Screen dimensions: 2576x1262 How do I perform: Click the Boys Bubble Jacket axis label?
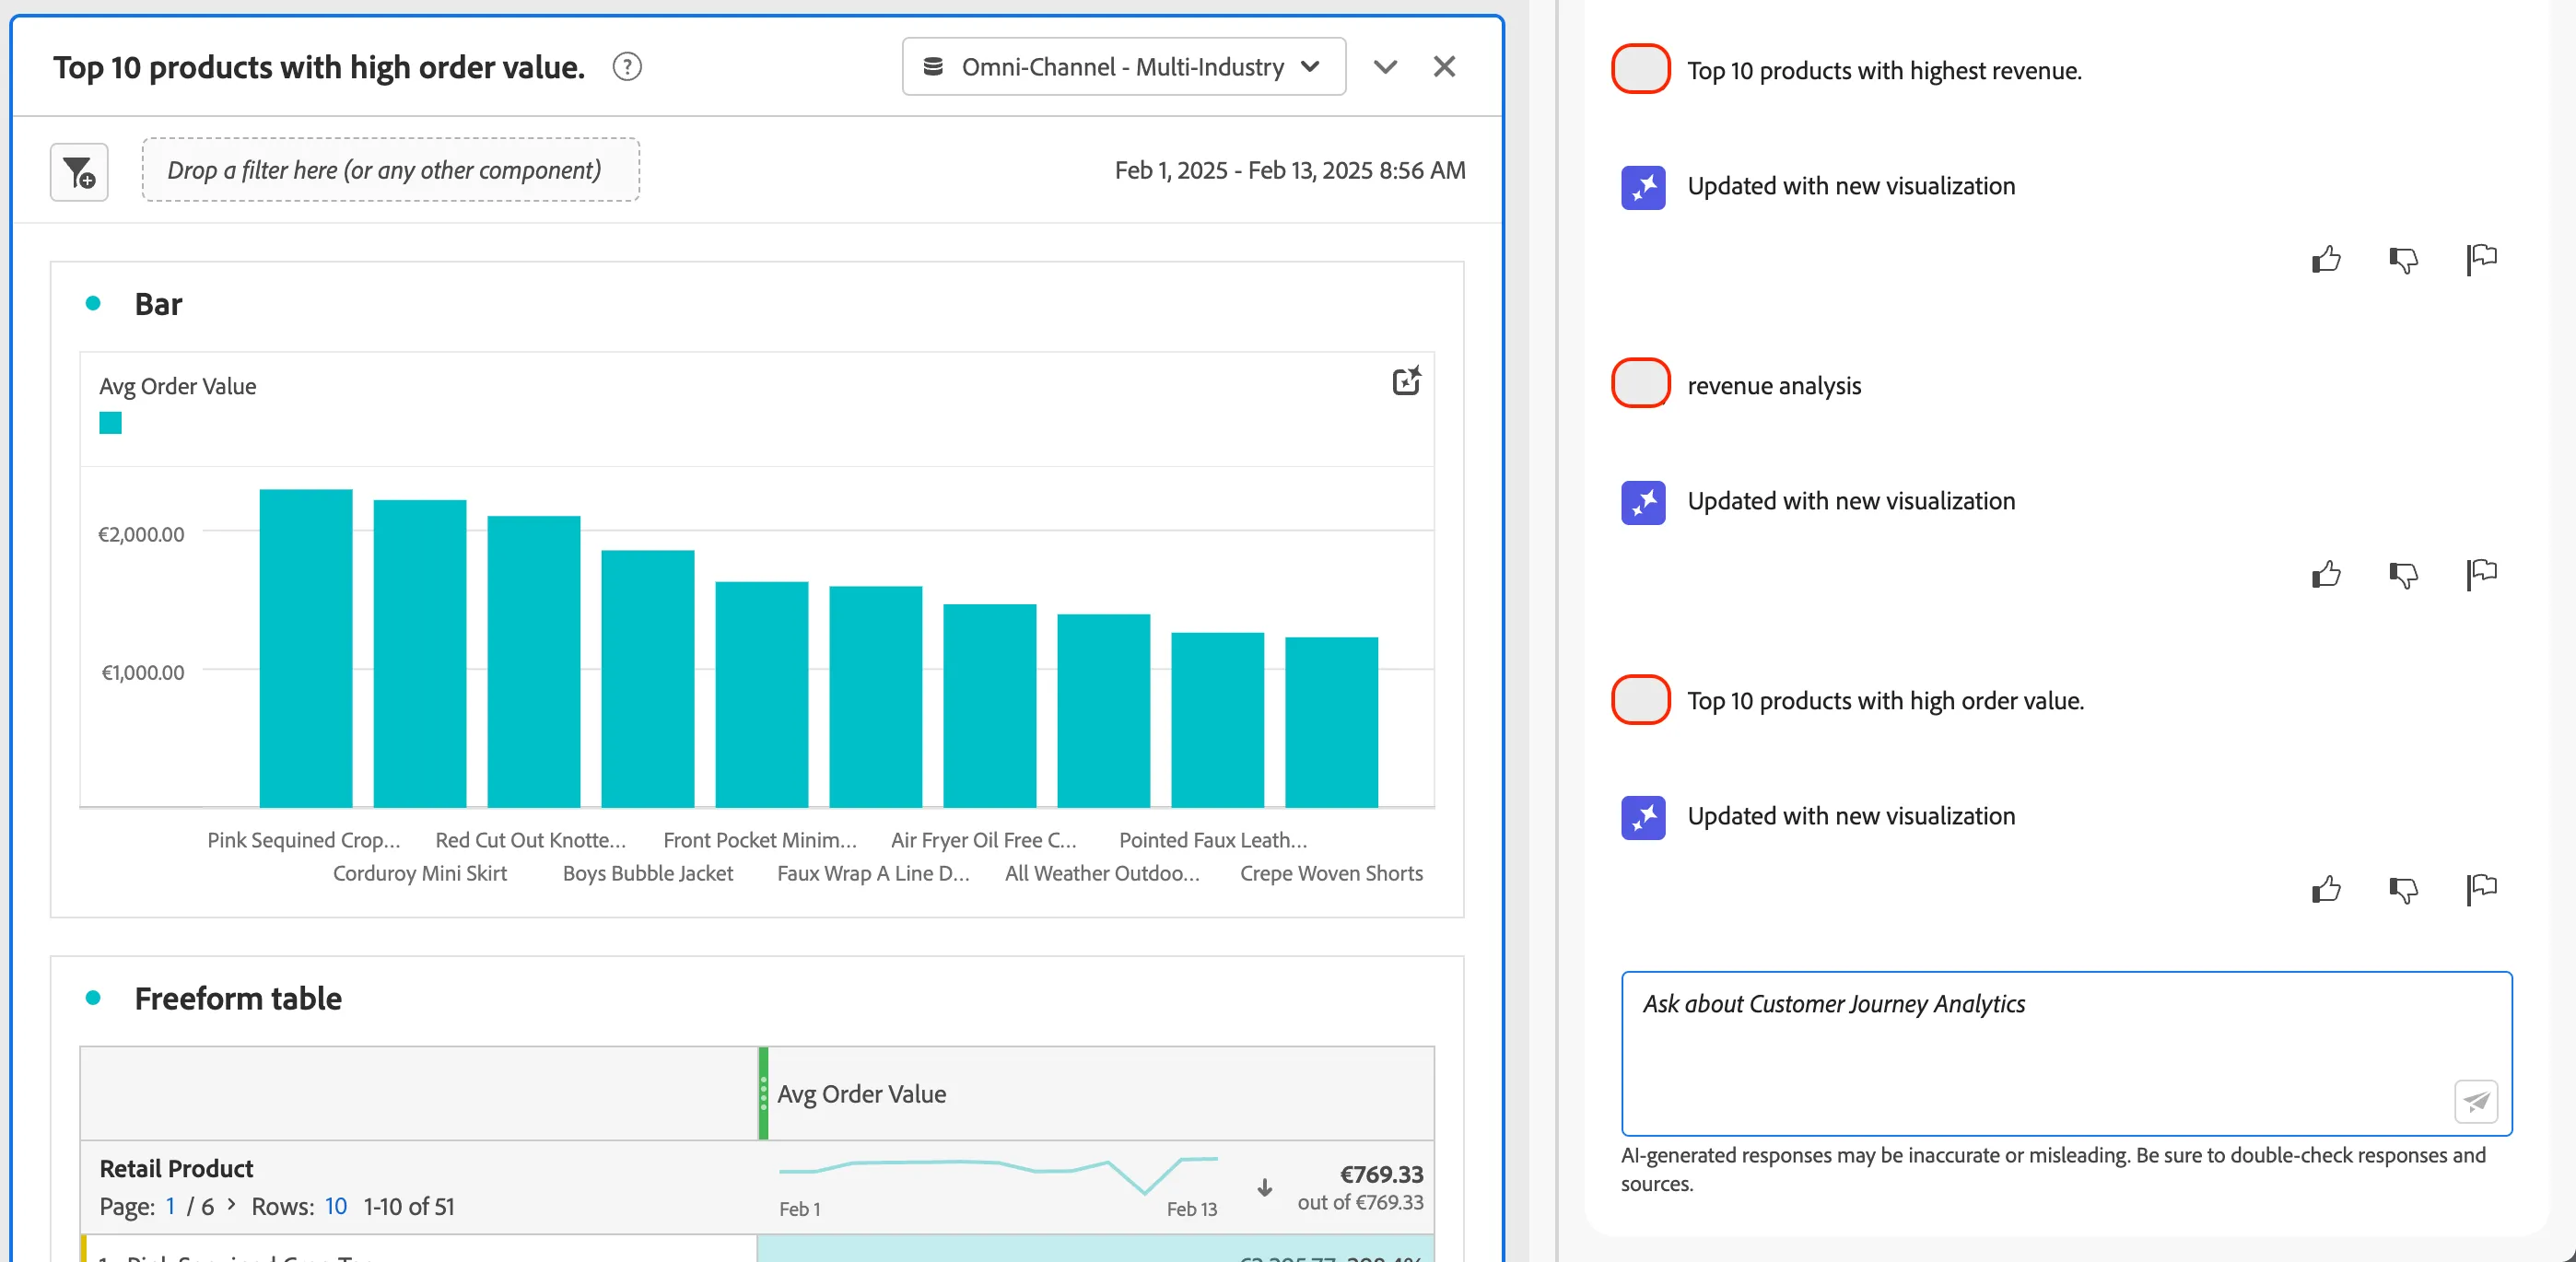tap(647, 873)
